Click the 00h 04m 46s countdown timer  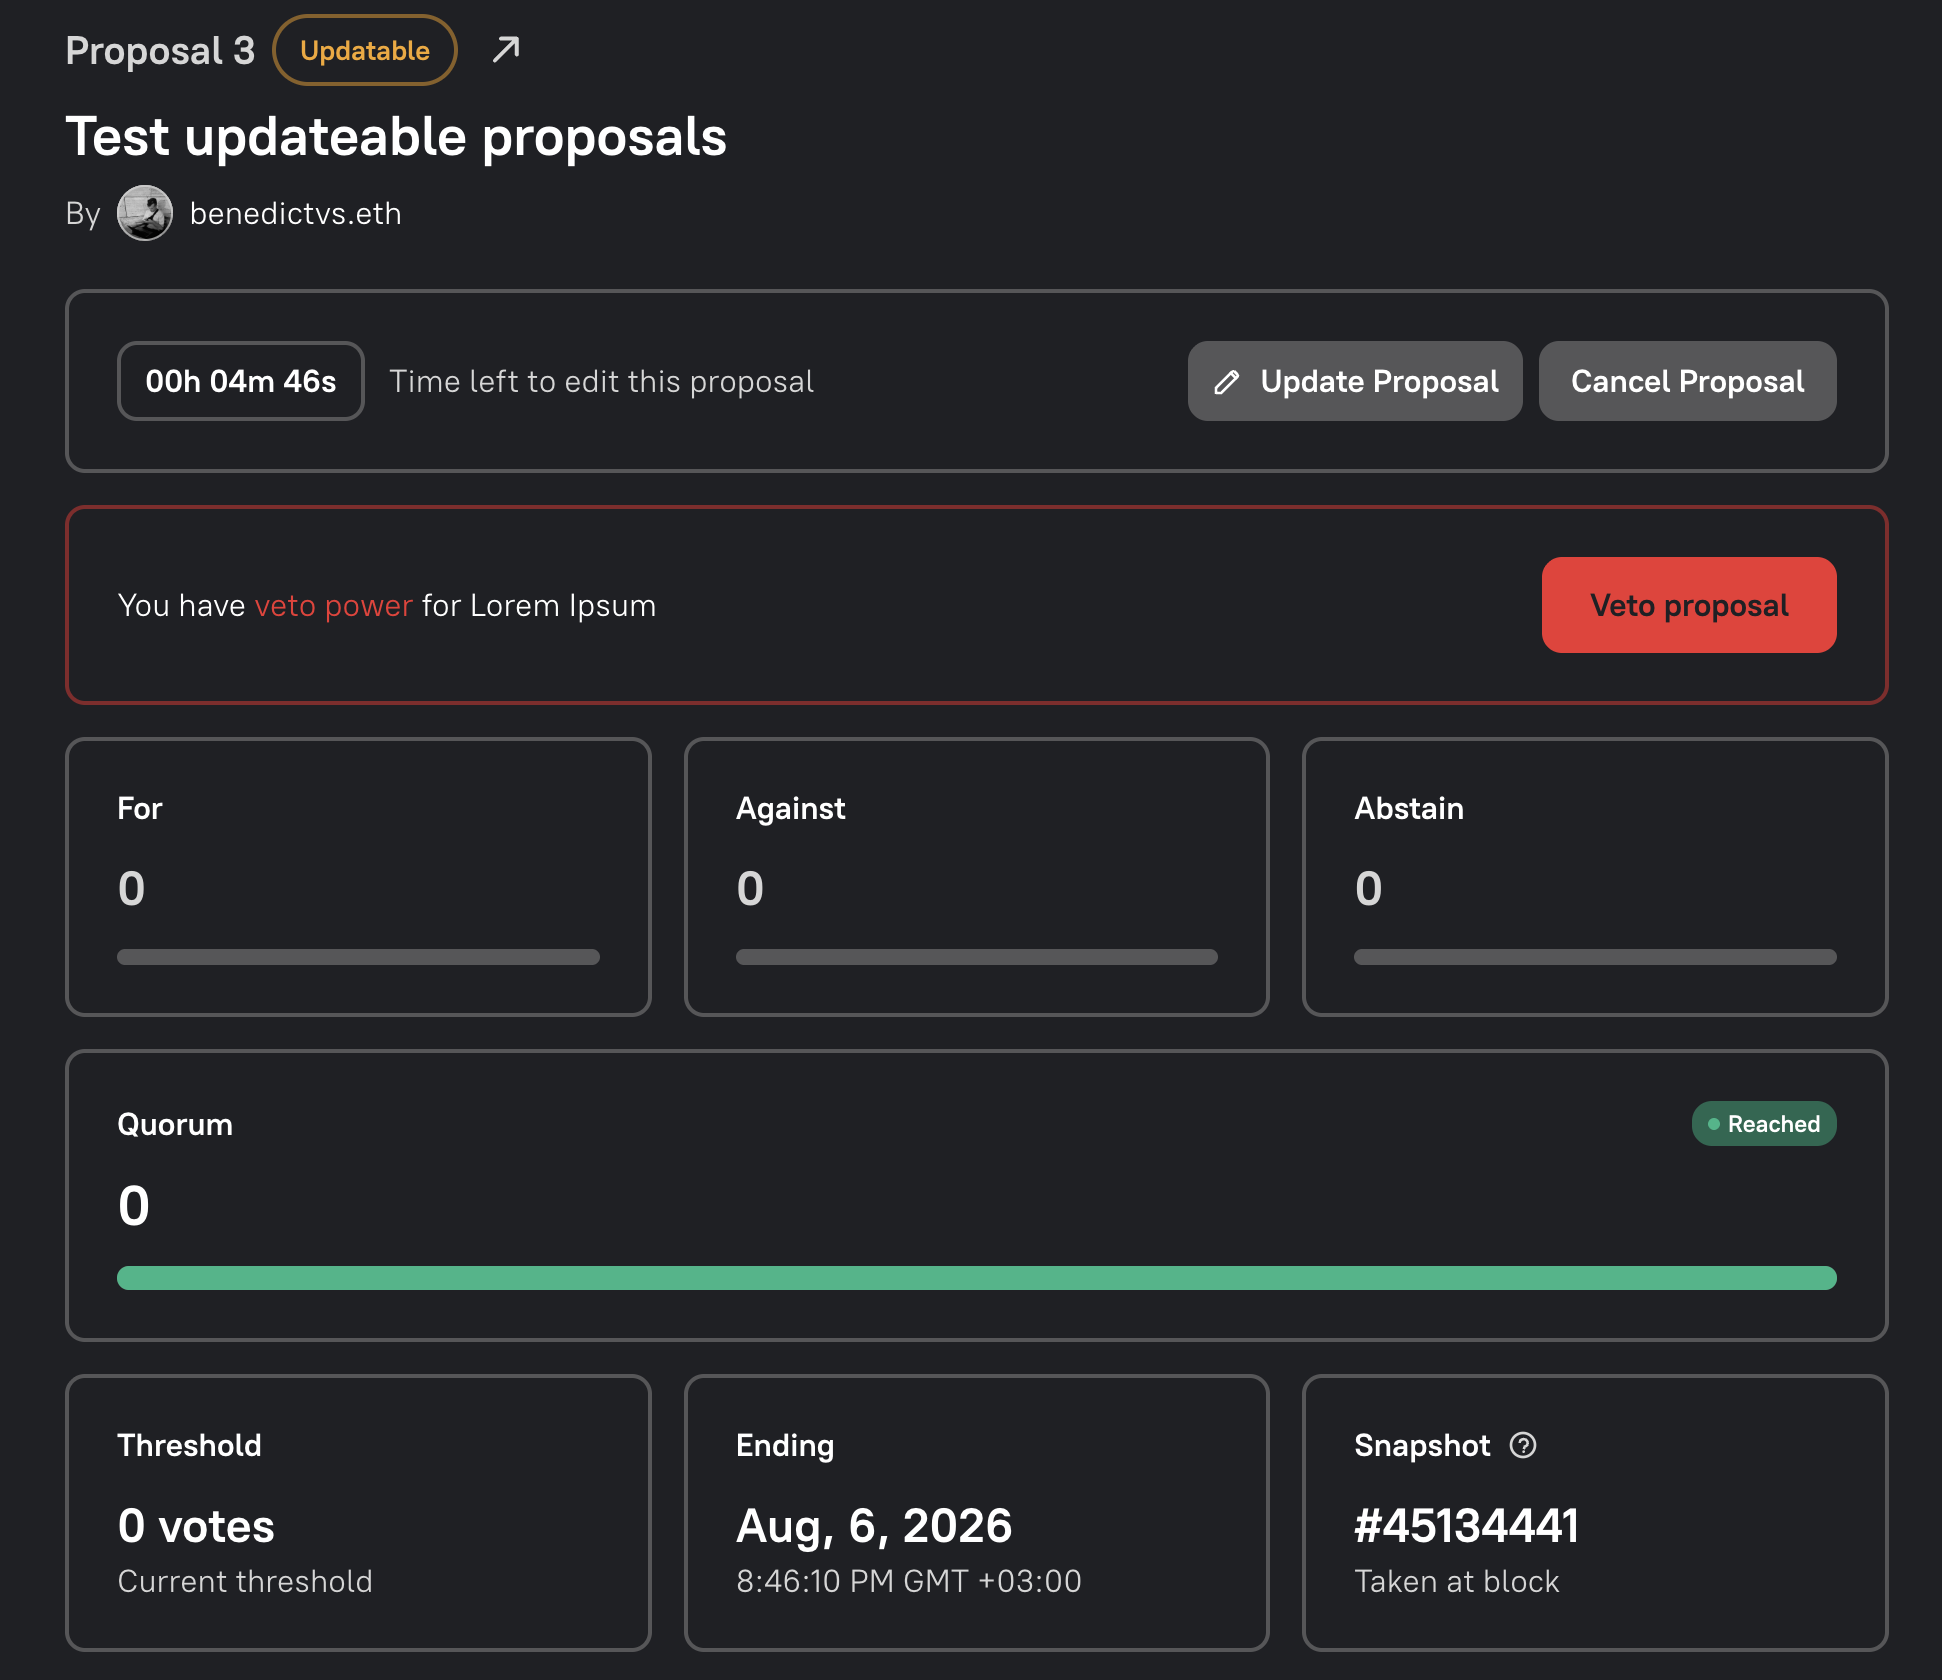(x=241, y=381)
